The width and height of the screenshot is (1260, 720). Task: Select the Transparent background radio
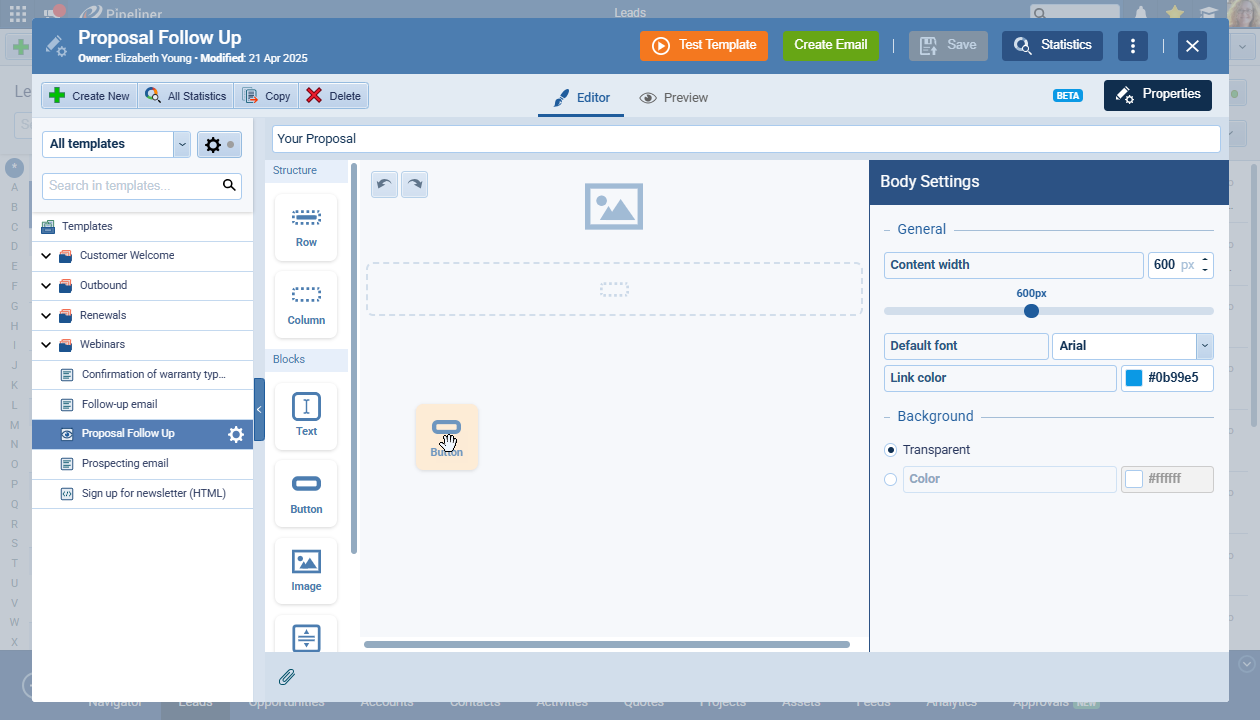click(891, 450)
